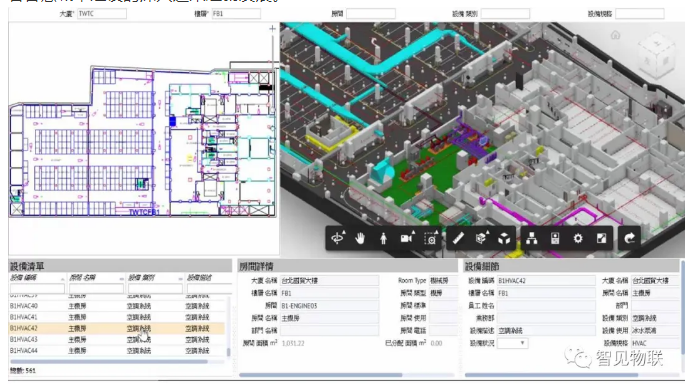698x384 pixels.
Task: Select row B1HVAC44 in equipment list
Action: point(117,351)
